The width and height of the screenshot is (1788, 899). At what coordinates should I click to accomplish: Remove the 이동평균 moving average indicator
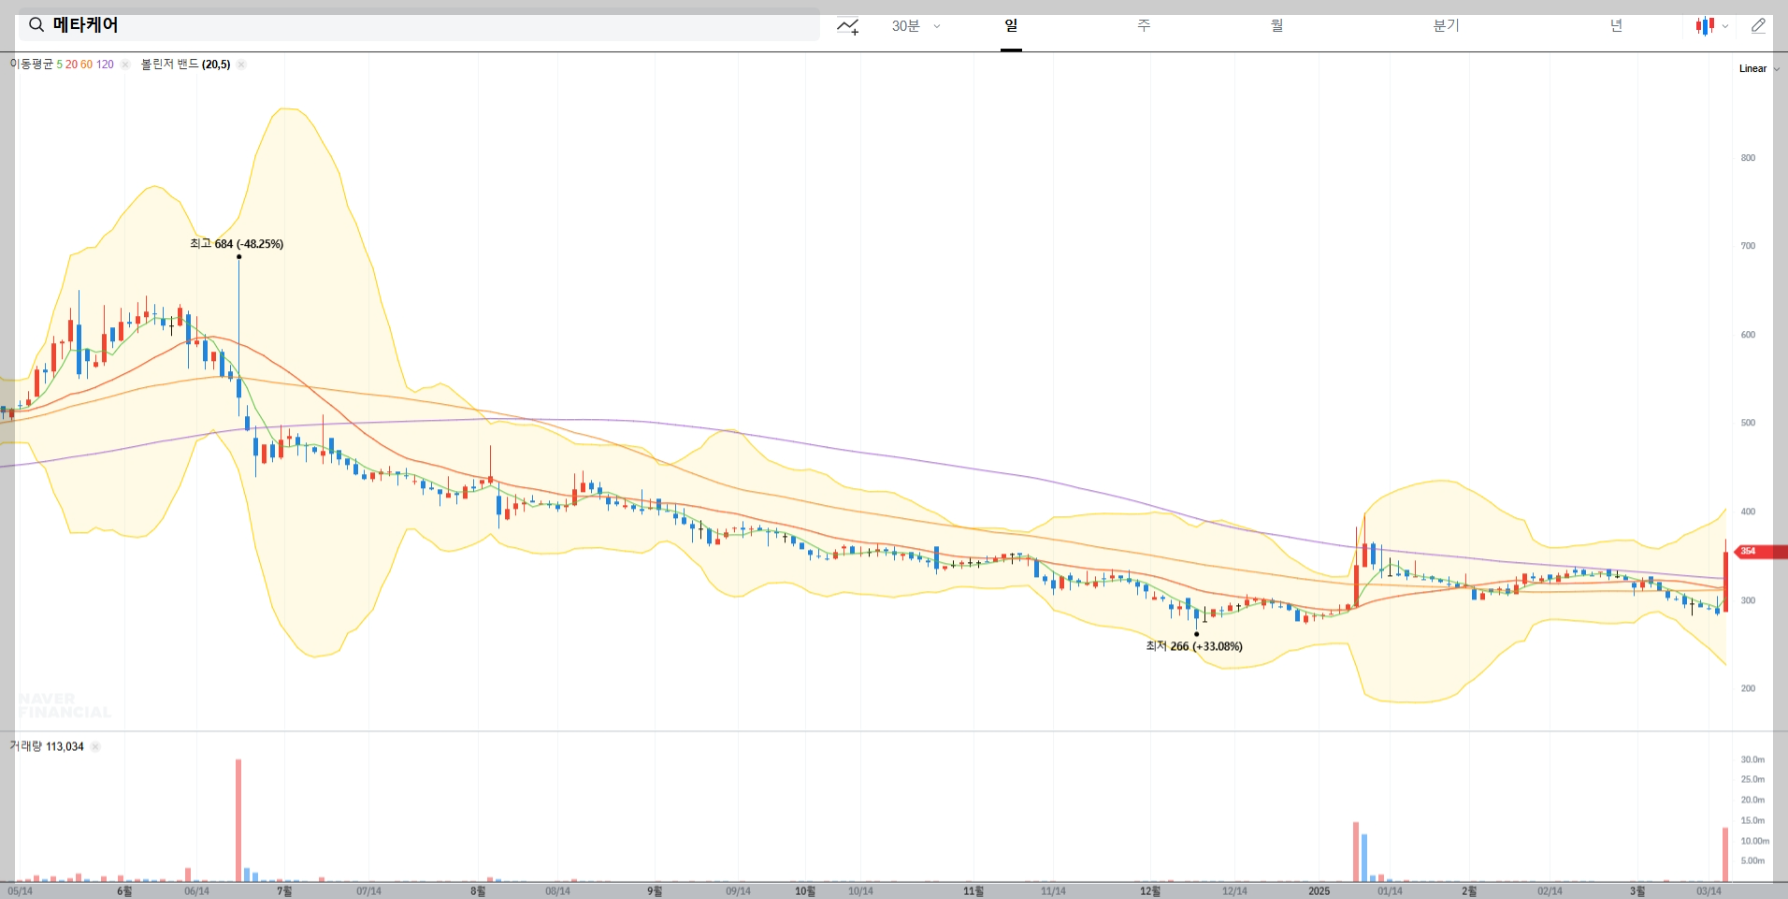[125, 64]
